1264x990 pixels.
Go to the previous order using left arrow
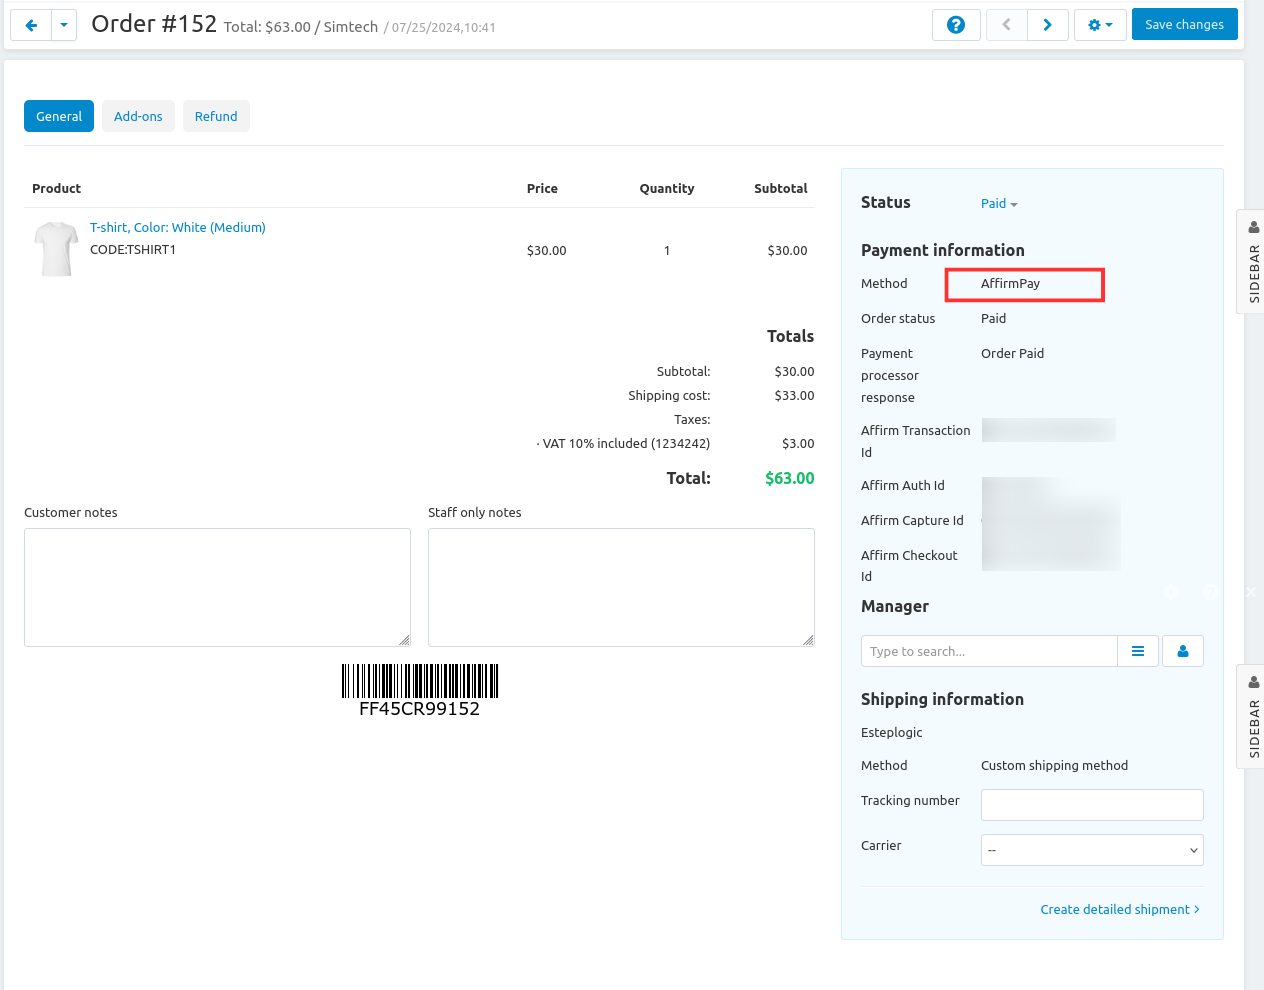tap(1006, 24)
